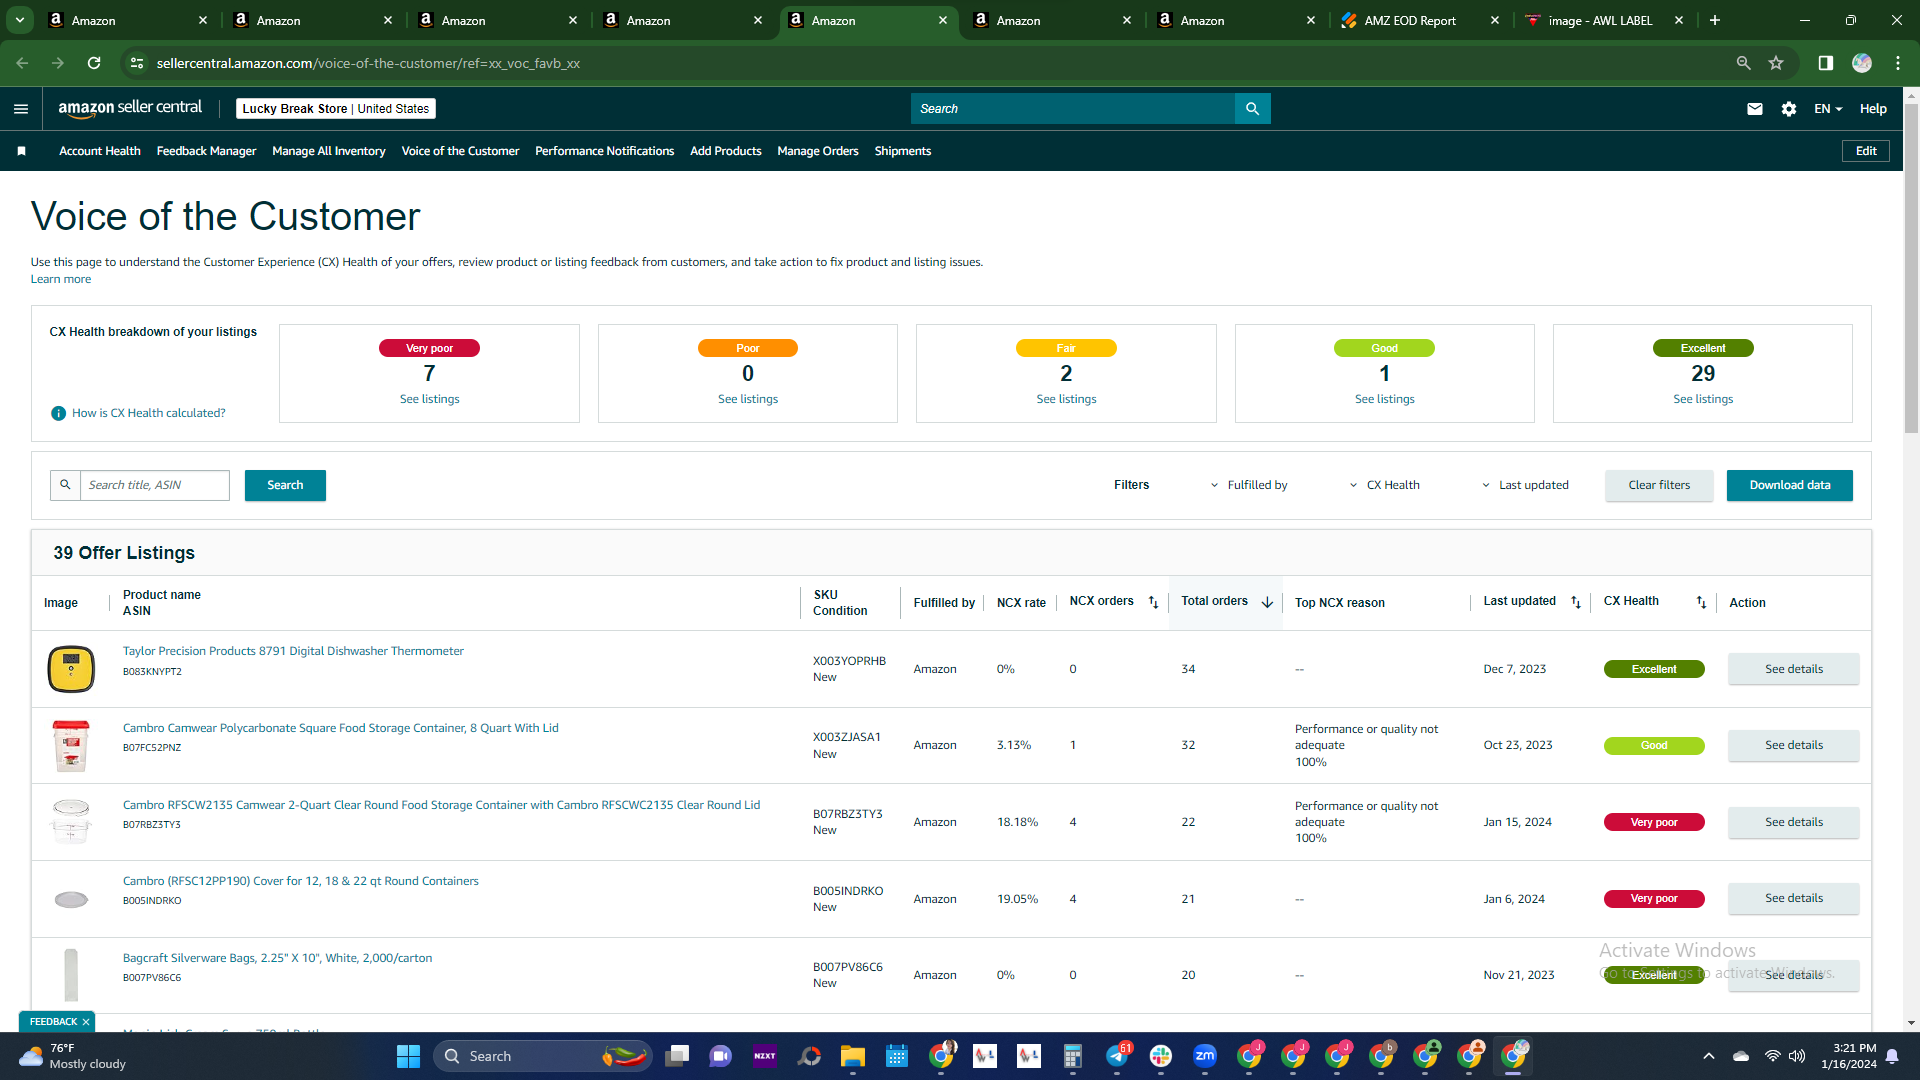The height and width of the screenshot is (1080, 1920).
Task: Click the magnifier icon in listing search box
Action: point(65,485)
